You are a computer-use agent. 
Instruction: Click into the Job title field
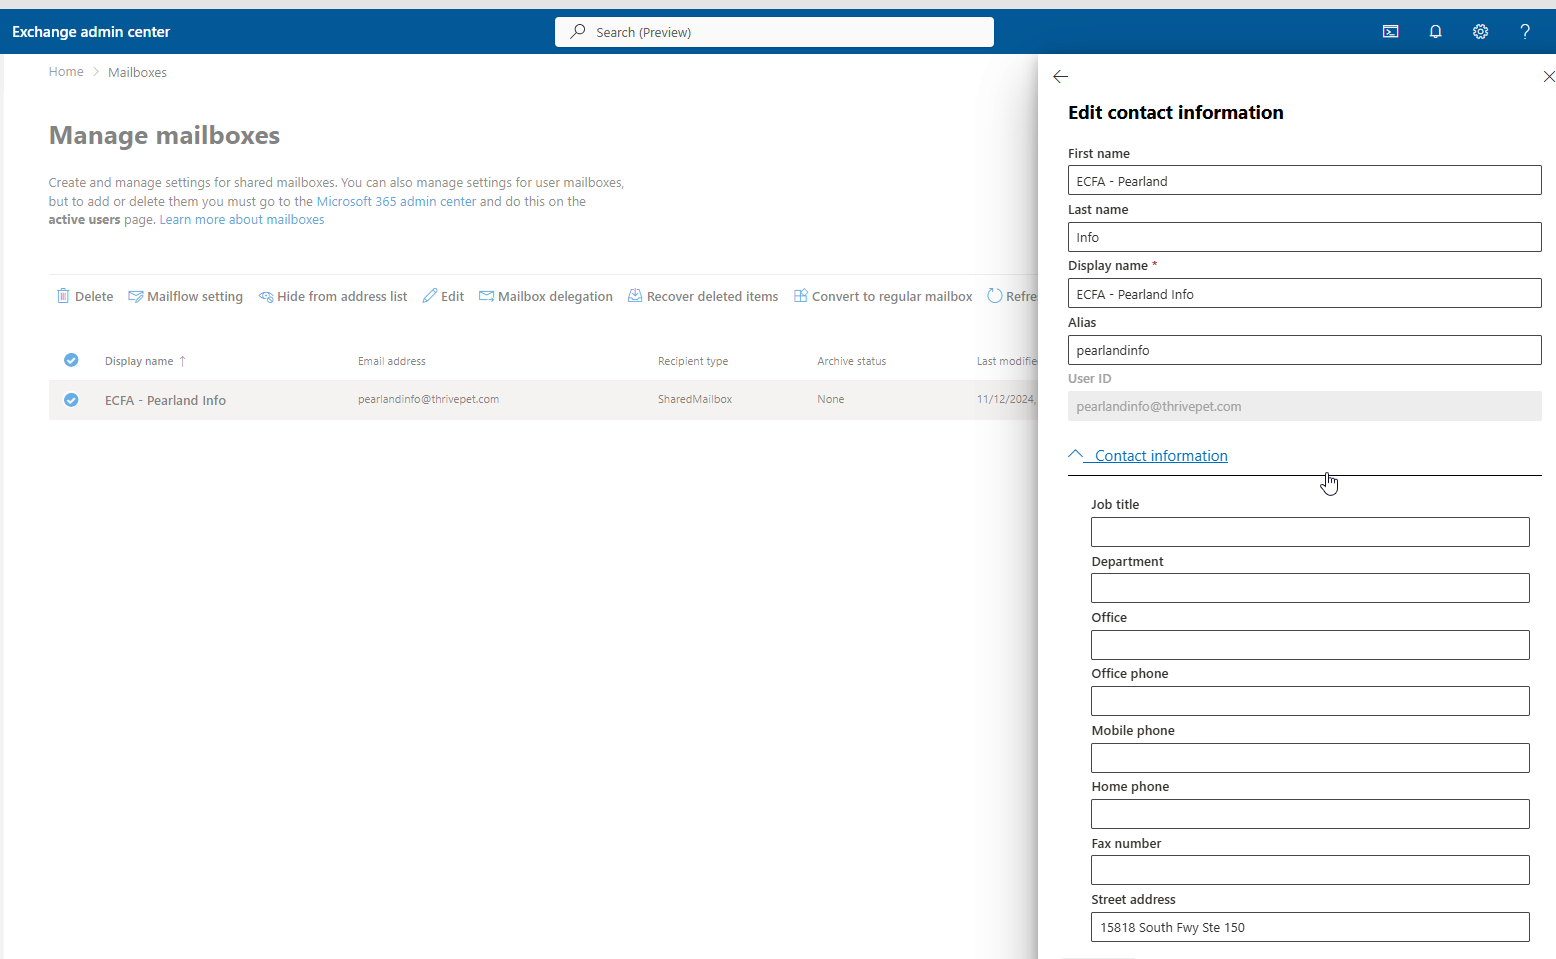(x=1309, y=532)
